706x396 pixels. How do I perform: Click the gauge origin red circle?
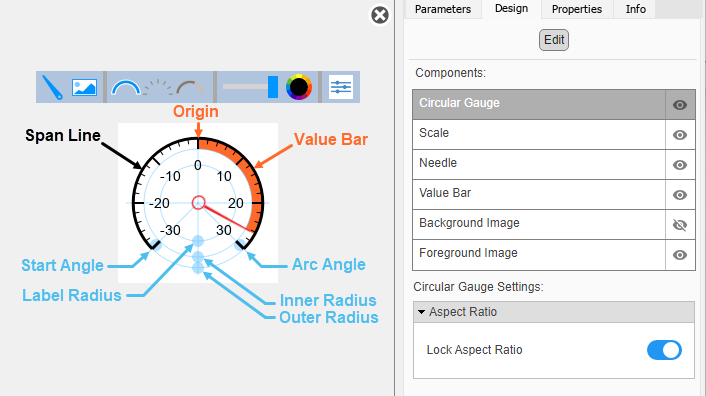(198, 202)
